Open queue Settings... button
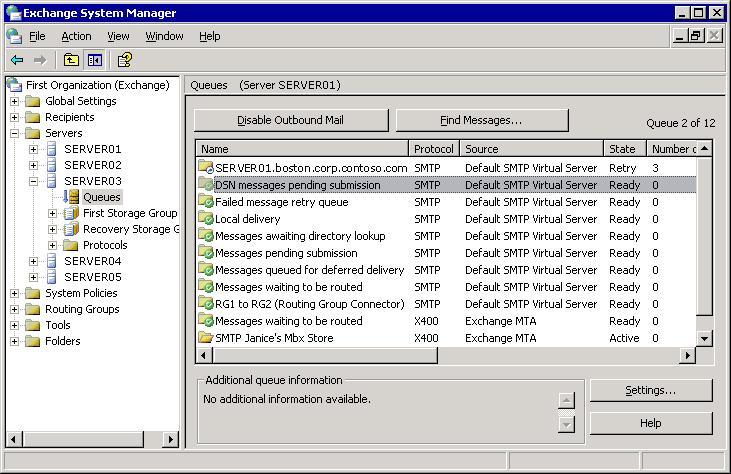Viewport: 731px width, 474px height. tap(651, 390)
